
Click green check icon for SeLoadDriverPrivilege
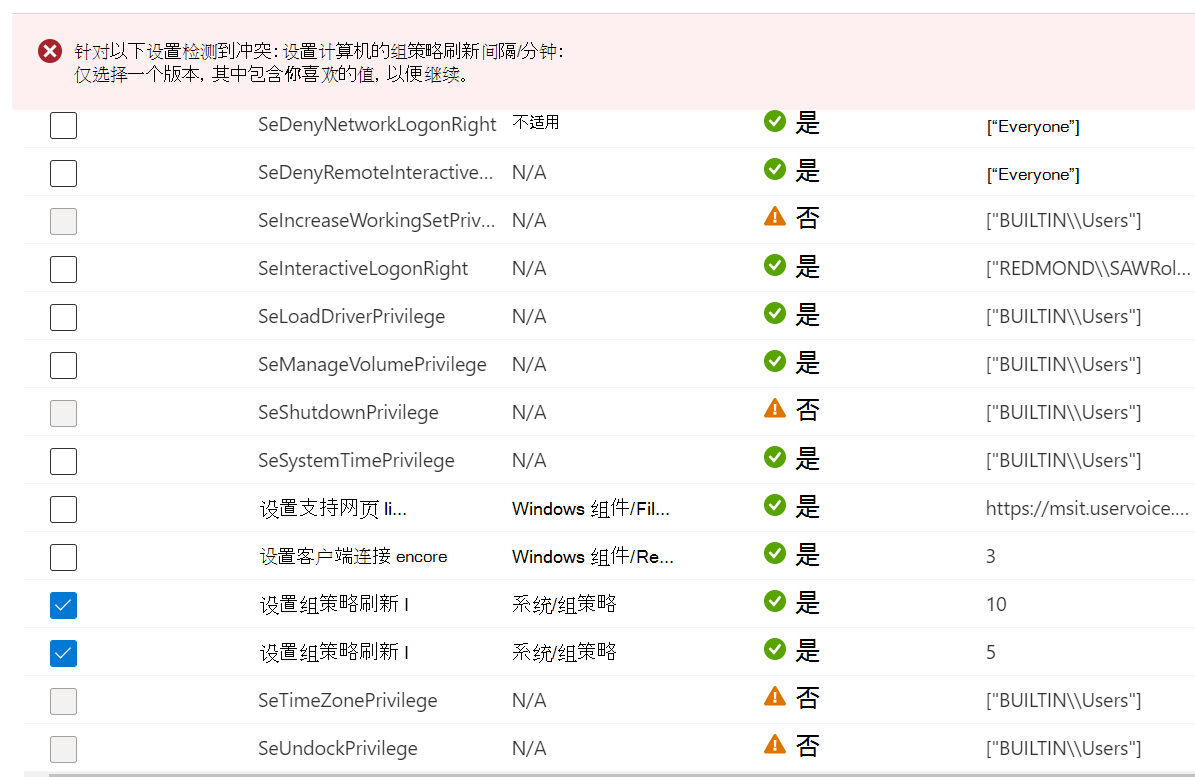point(774,314)
